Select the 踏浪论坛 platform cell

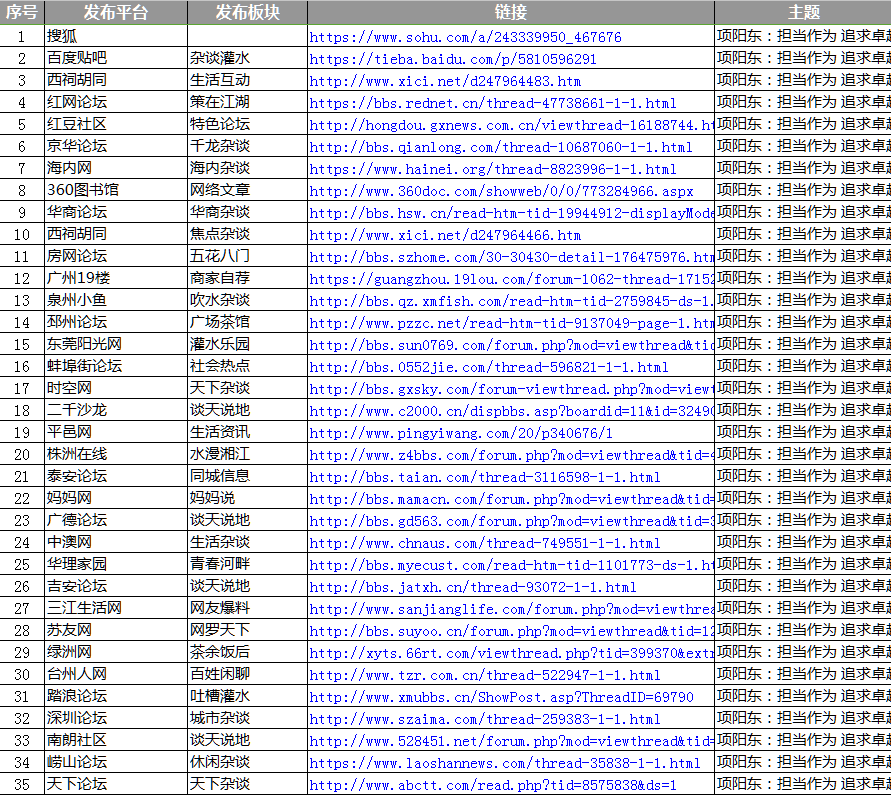[x=77, y=697]
